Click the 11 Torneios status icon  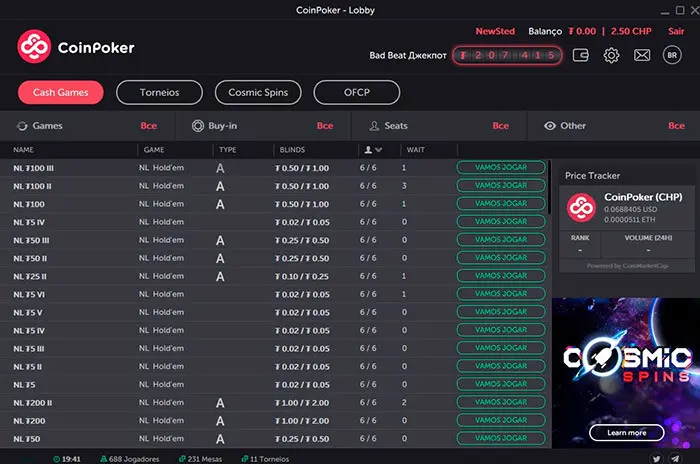click(245, 459)
